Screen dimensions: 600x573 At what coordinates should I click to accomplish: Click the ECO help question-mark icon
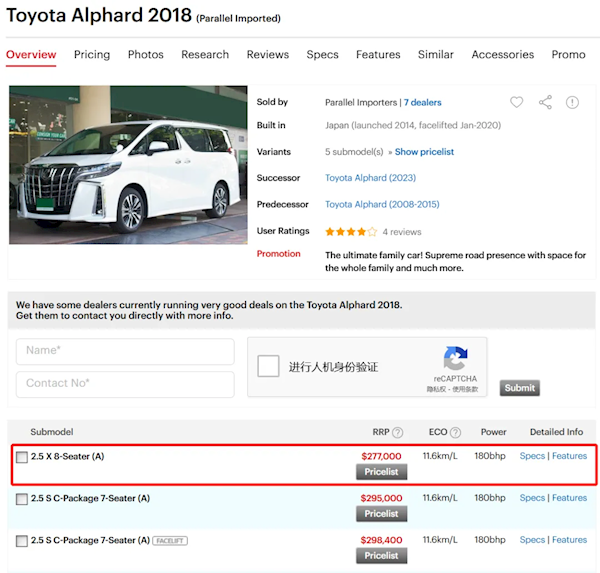click(455, 433)
